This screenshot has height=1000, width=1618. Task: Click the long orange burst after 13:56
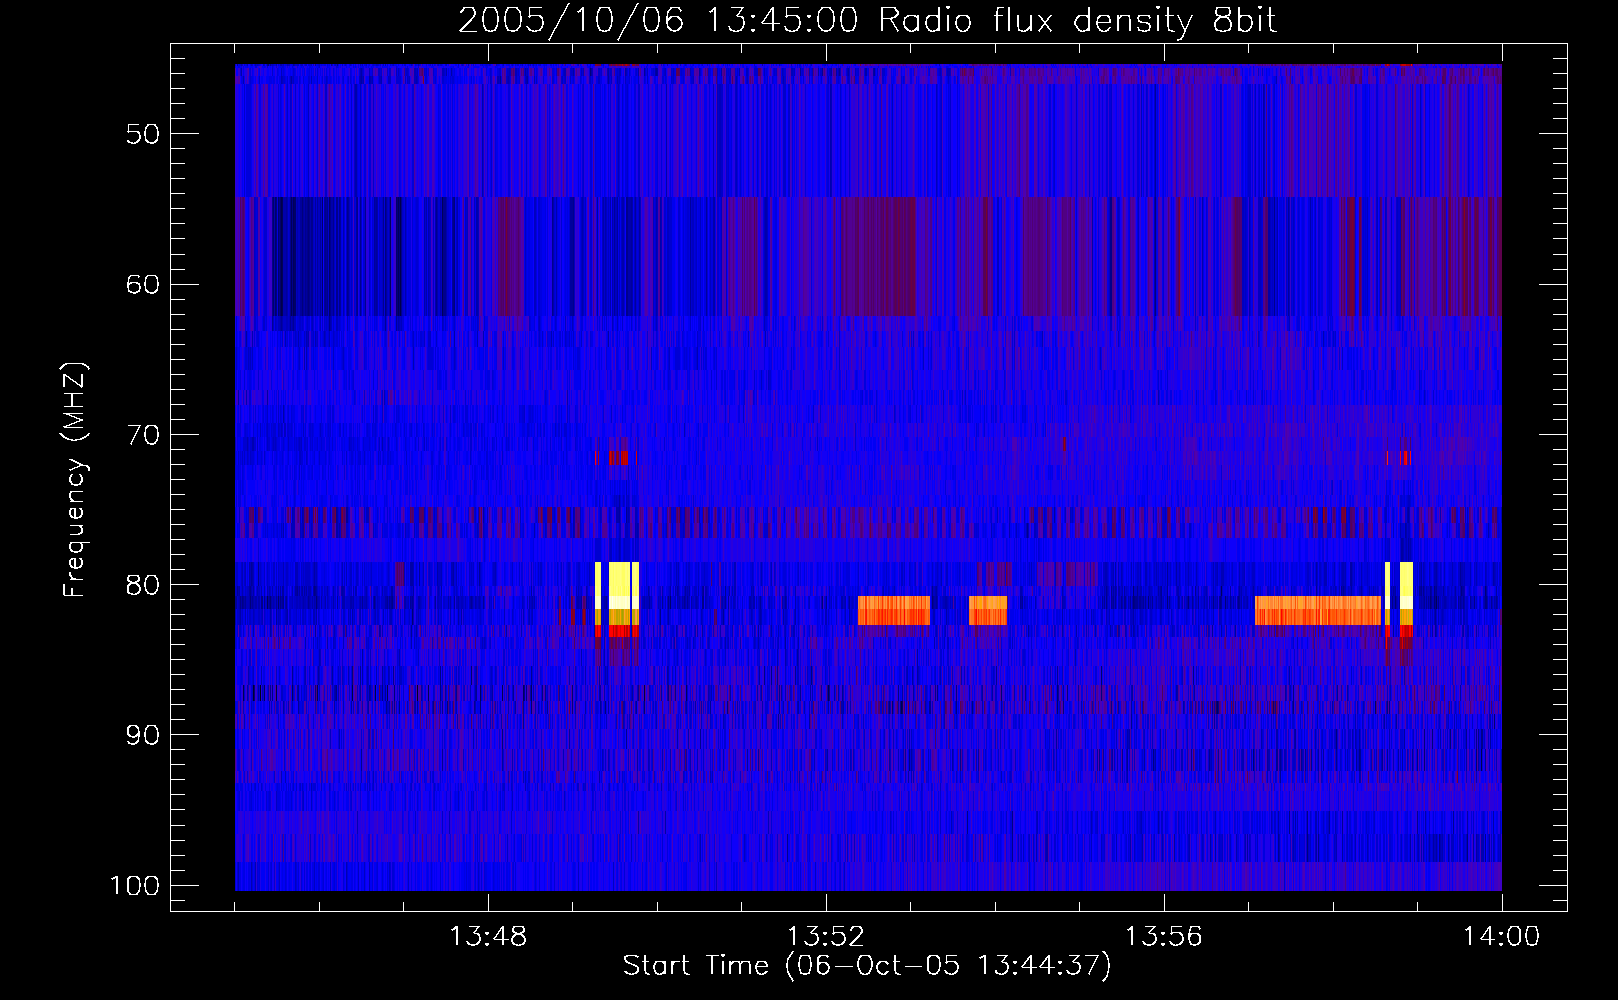1318,611
